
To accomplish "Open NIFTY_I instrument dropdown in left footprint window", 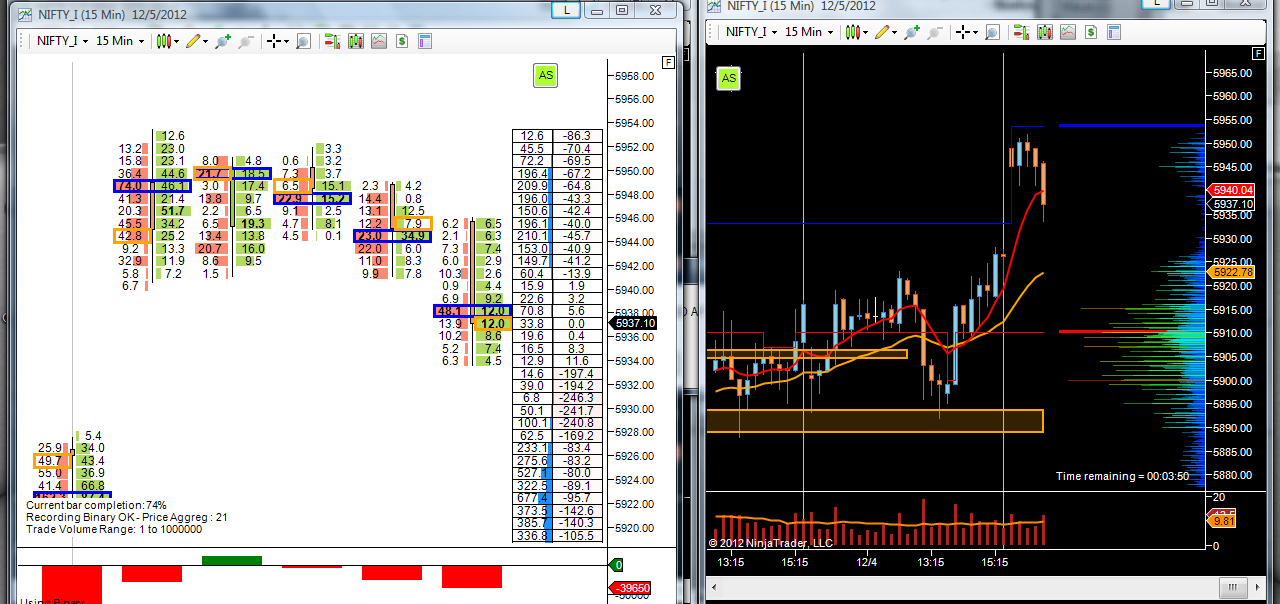I will [63, 41].
